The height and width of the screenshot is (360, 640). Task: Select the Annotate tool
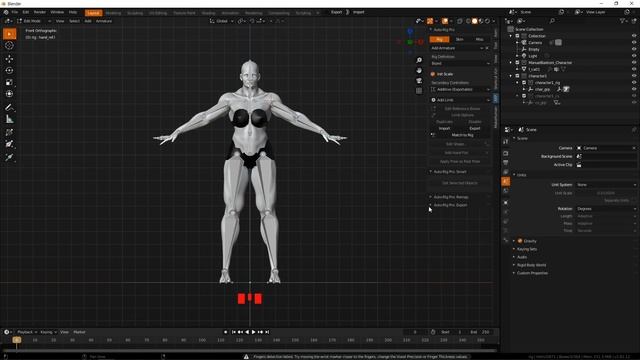tap(9, 108)
